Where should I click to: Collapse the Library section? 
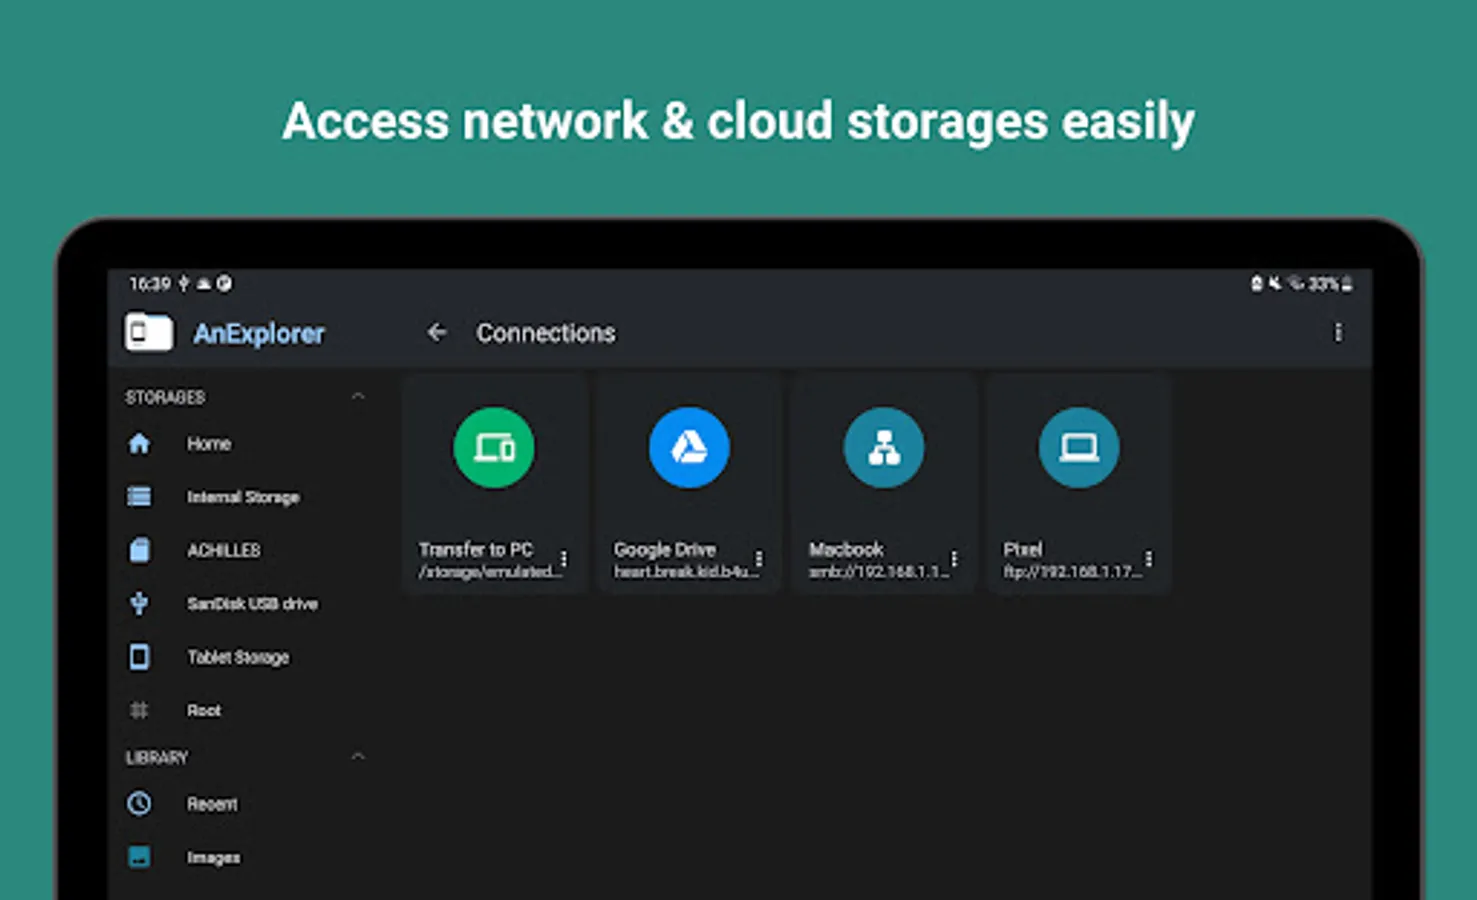pyautogui.click(x=358, y=757)
